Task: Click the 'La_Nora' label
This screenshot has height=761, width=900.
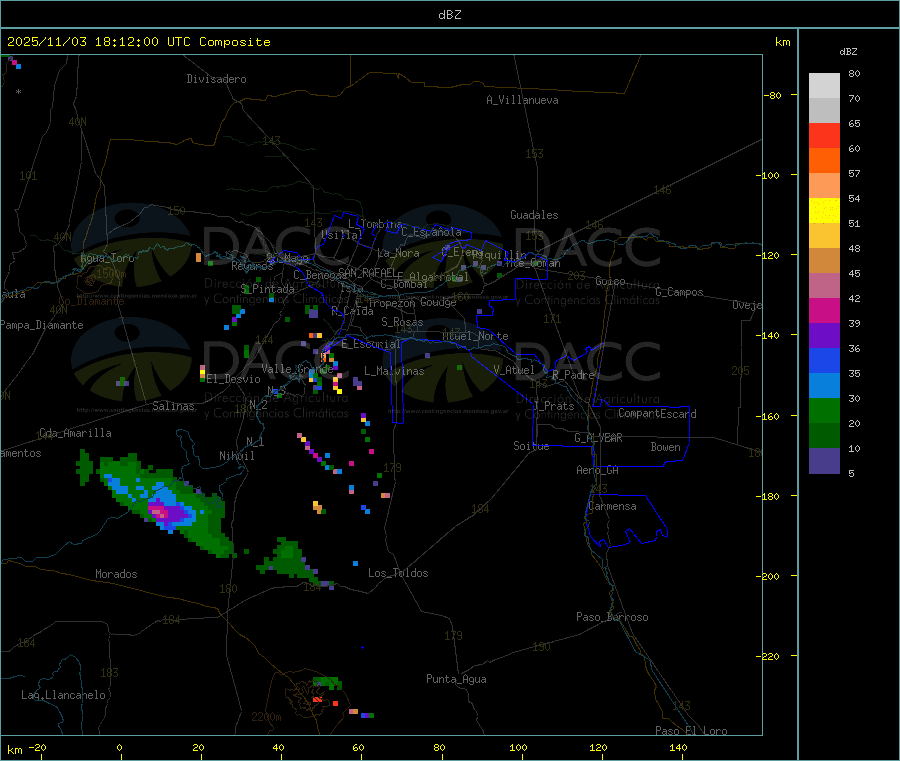Action: coord(398,253)
